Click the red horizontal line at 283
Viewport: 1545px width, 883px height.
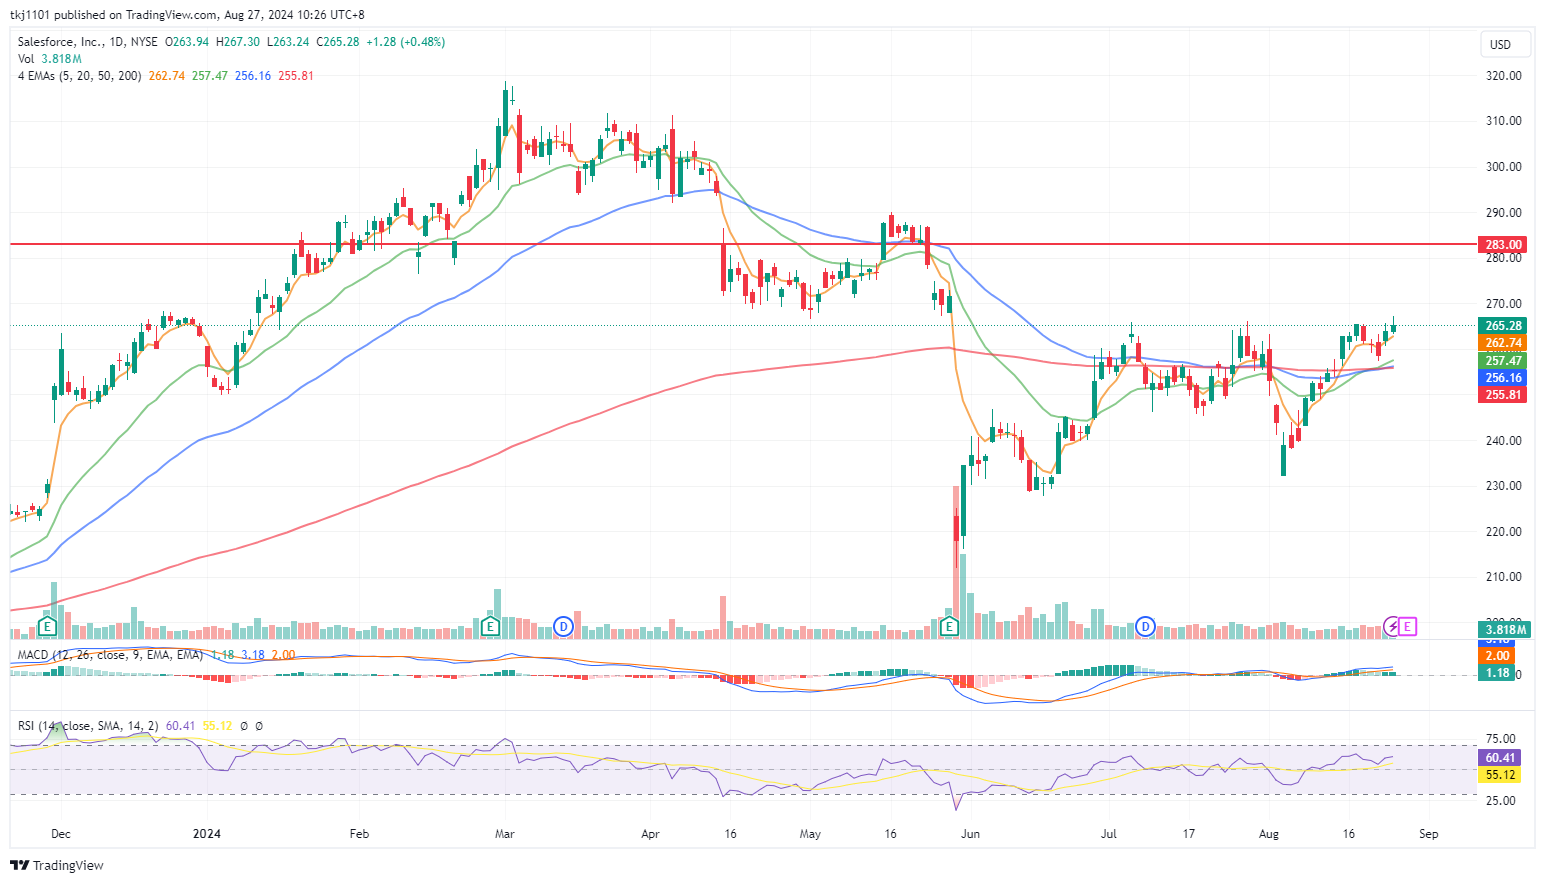tap(743, 244)
